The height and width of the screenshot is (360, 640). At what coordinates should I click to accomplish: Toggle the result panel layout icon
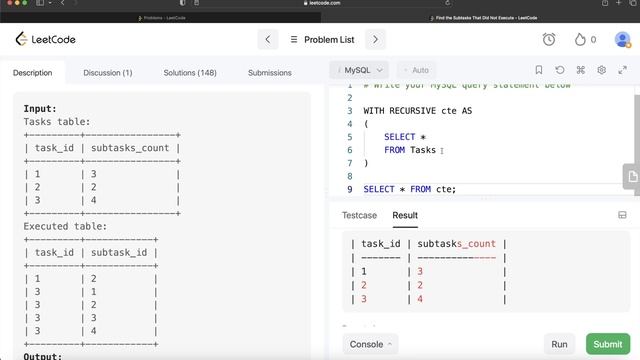point(622,215)
